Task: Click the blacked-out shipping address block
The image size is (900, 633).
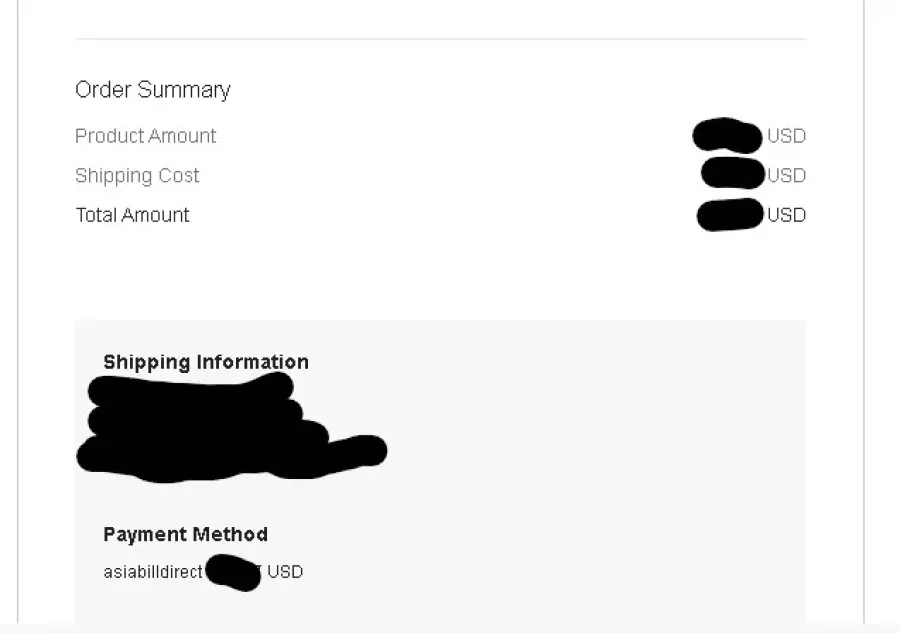Action: coord(231,427)
